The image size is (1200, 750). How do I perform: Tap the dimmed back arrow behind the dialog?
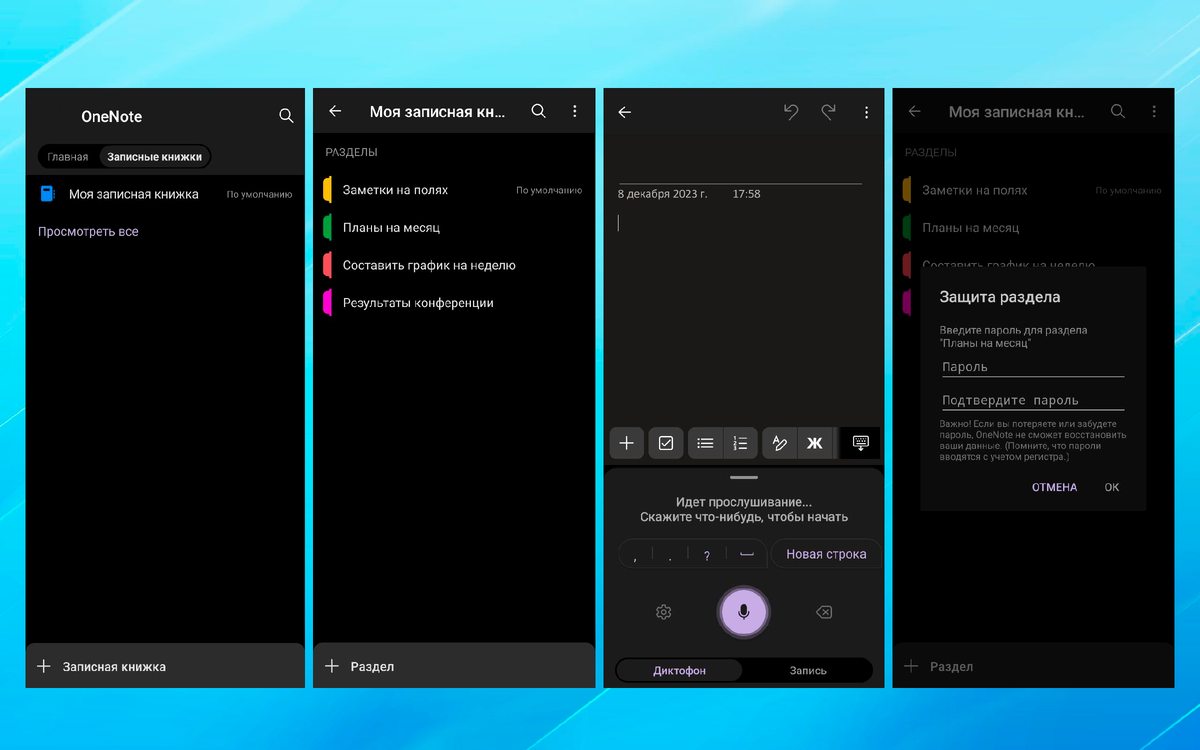[914, 112]
